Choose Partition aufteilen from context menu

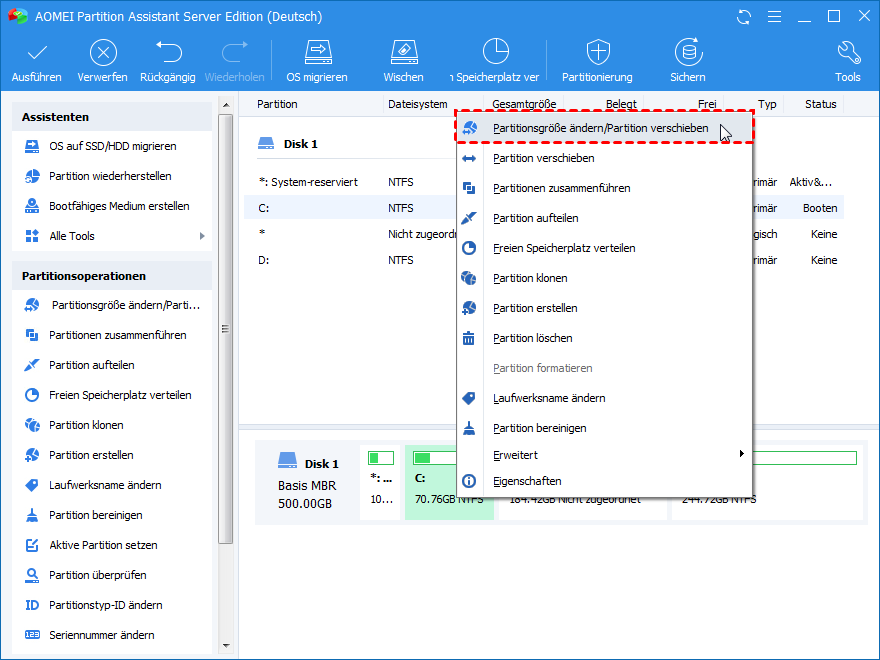[x=604, y=218]
